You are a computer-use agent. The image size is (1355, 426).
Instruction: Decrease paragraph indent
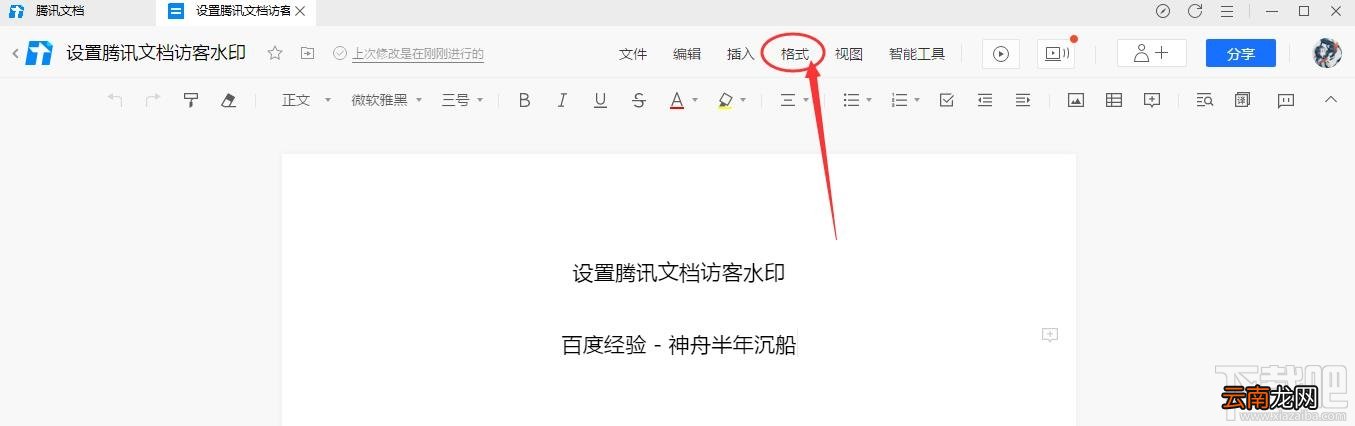(x=985, y=100)
